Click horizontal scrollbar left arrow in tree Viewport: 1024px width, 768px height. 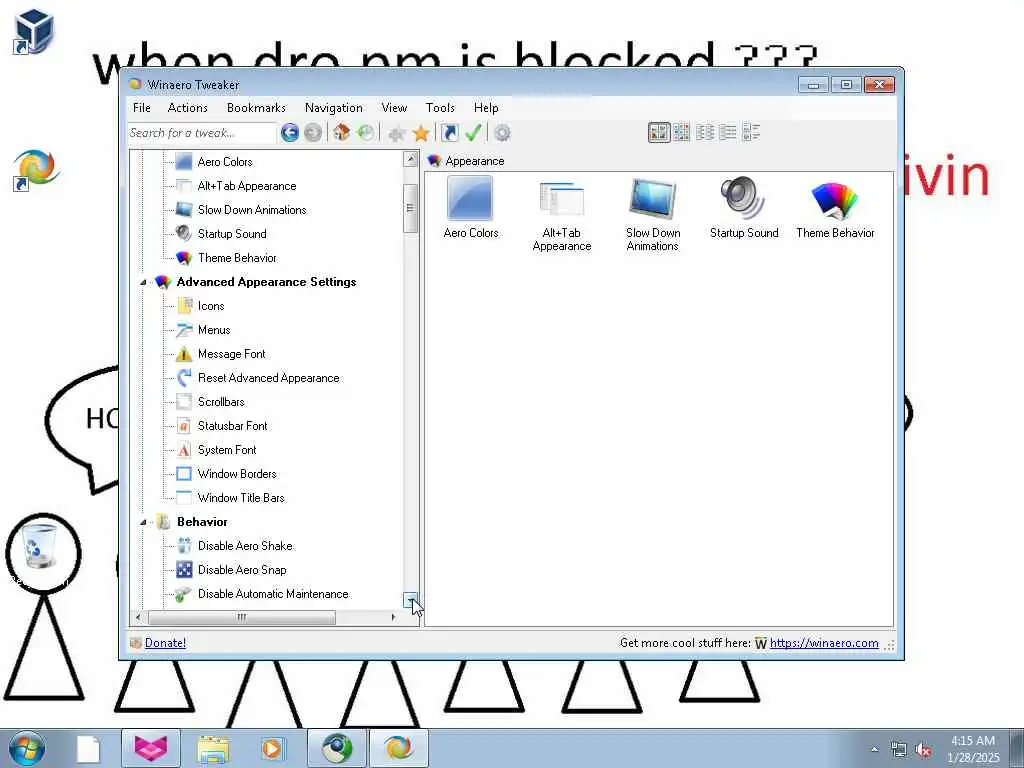click(x=138, y=617)
